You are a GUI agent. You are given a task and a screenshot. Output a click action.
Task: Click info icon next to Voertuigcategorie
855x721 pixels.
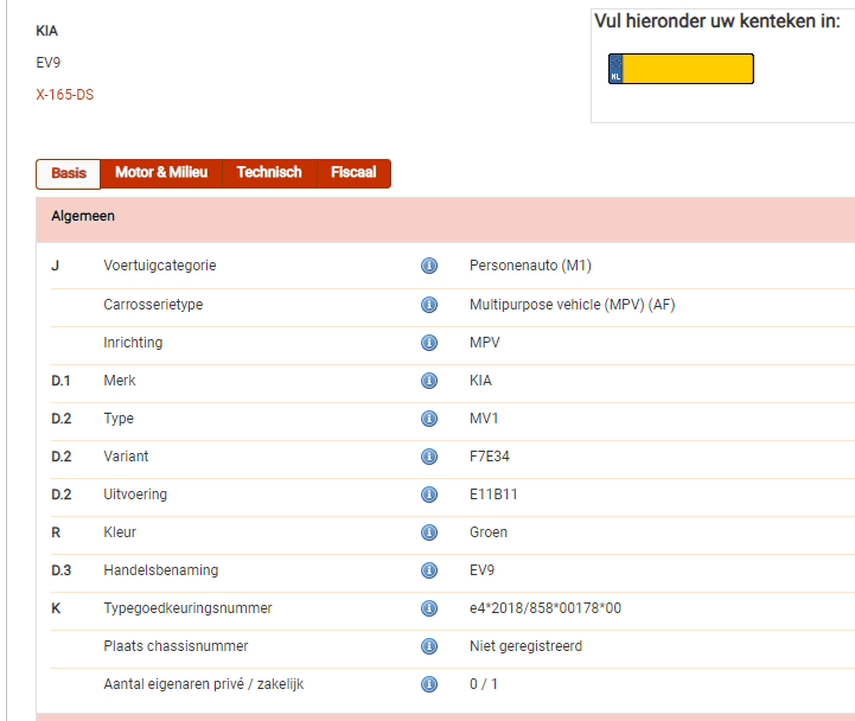(429, 266)
